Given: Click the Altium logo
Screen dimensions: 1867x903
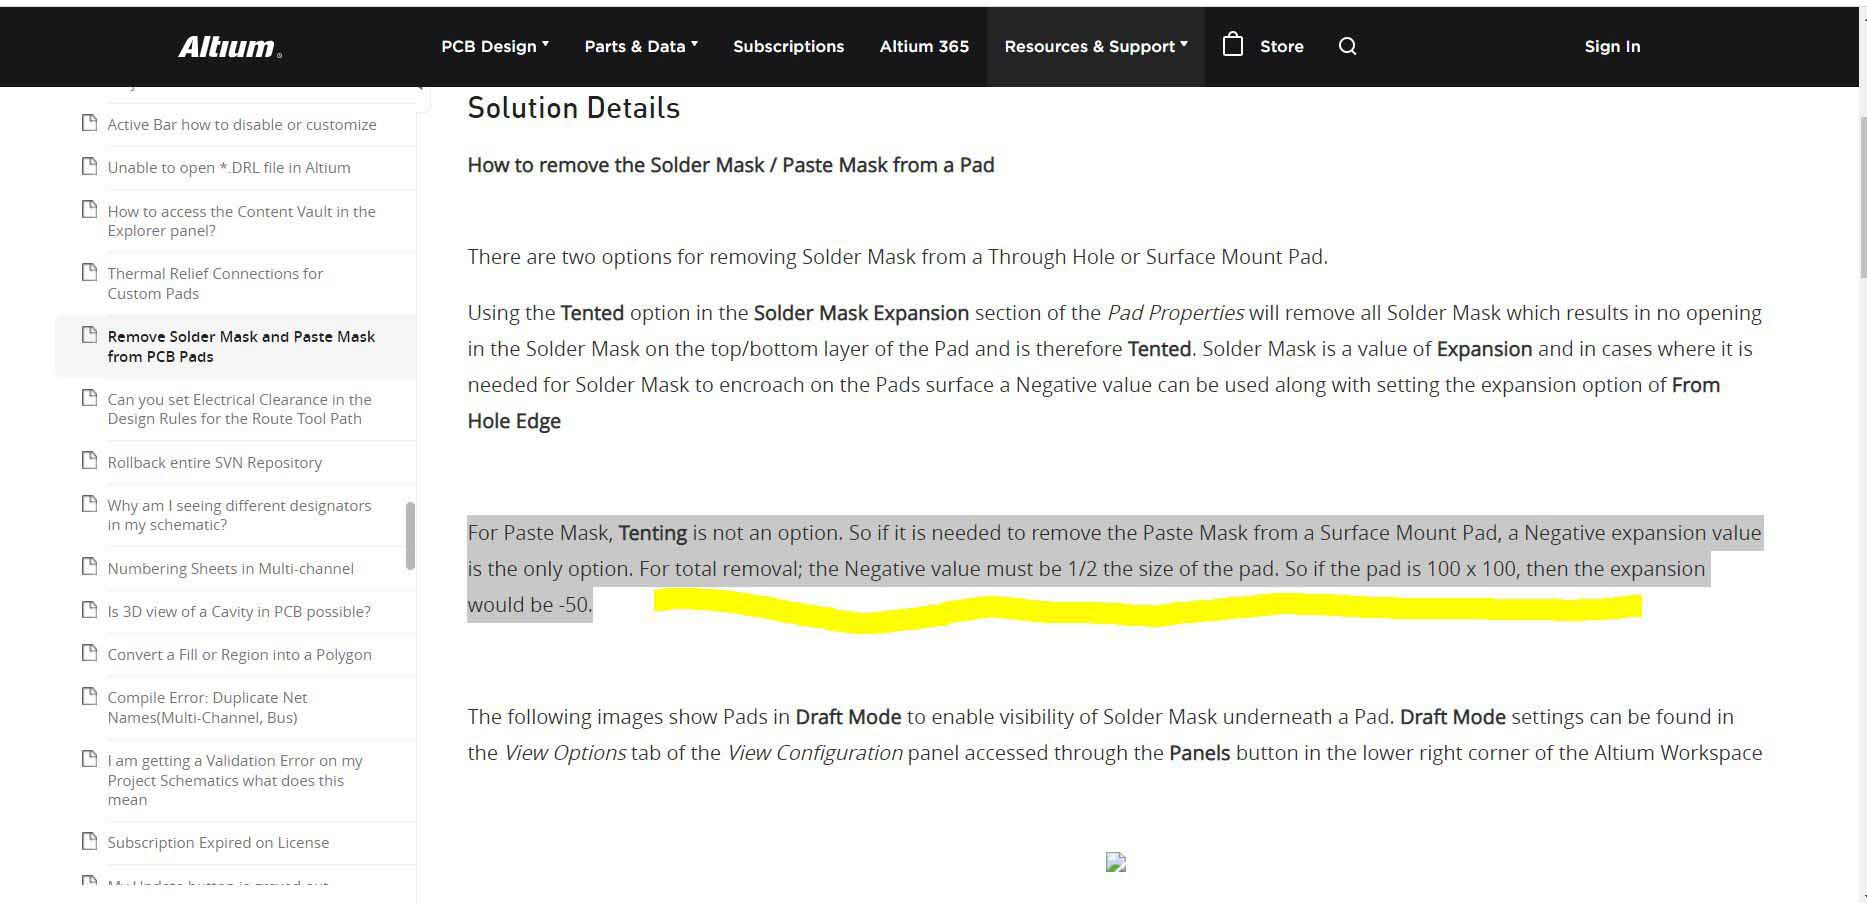Looking at the screenshot, I should [x=229, y=47].
